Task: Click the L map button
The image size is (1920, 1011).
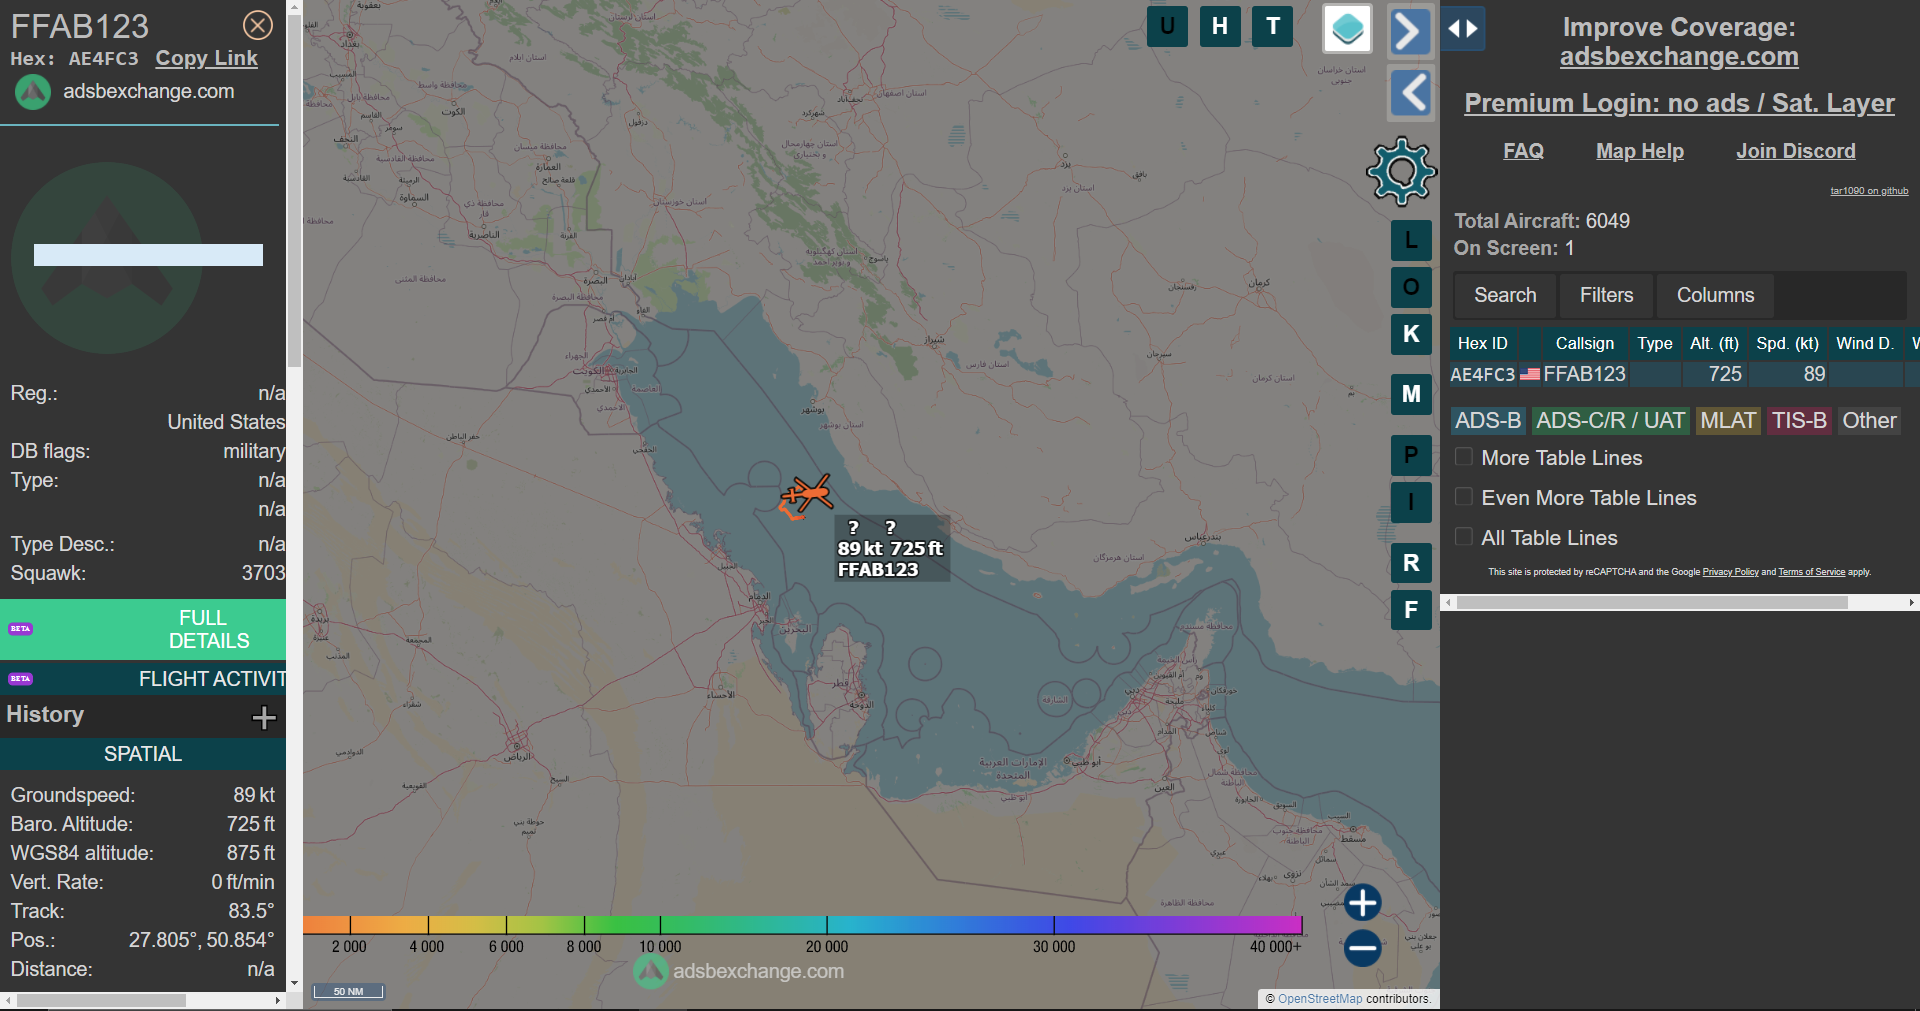Action: tap(1411, 240)
